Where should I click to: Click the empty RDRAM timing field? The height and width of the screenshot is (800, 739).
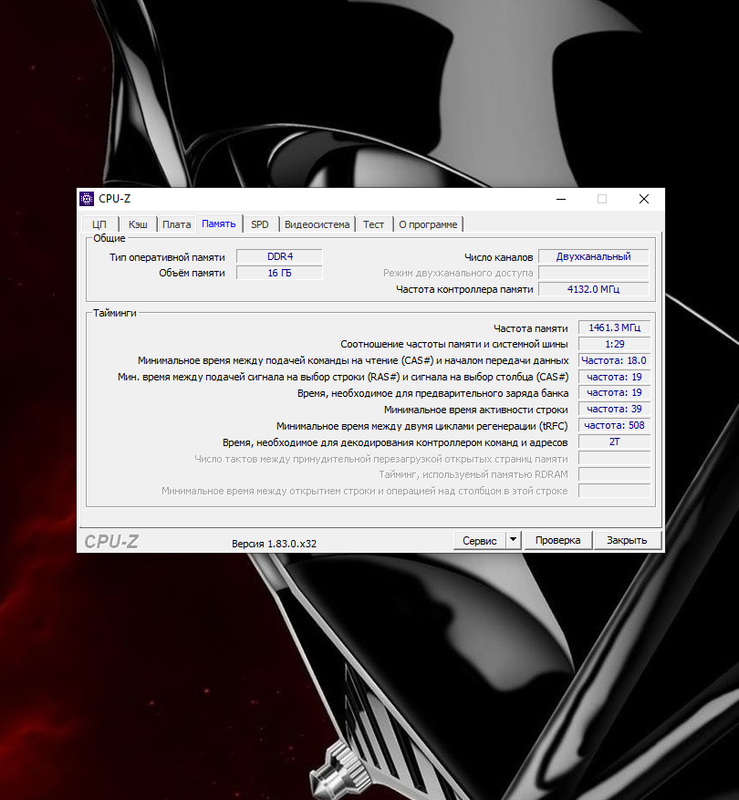tap(614, 474)
